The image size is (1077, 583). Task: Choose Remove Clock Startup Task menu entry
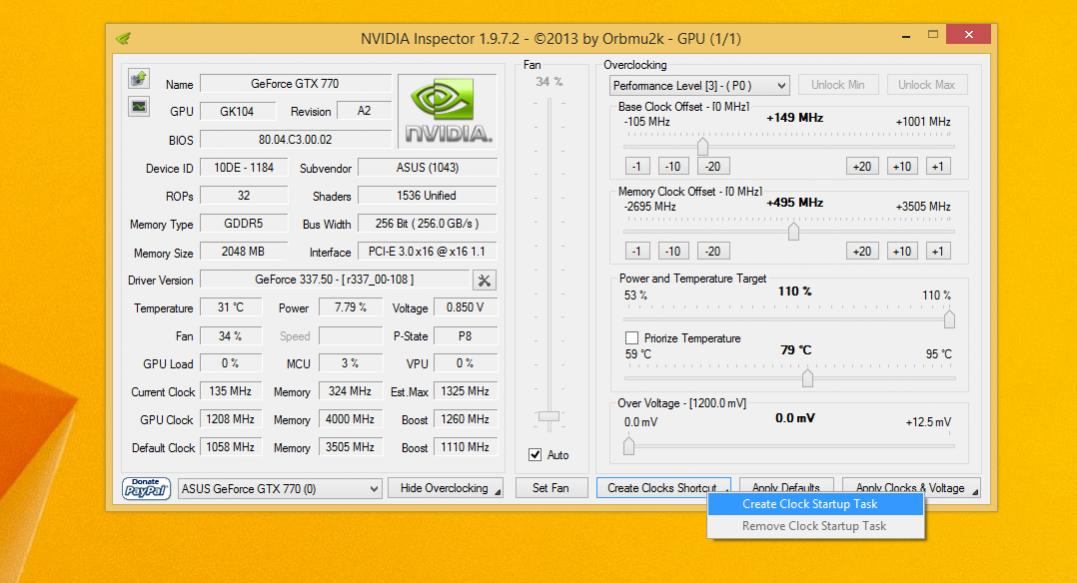coord(815,526)
